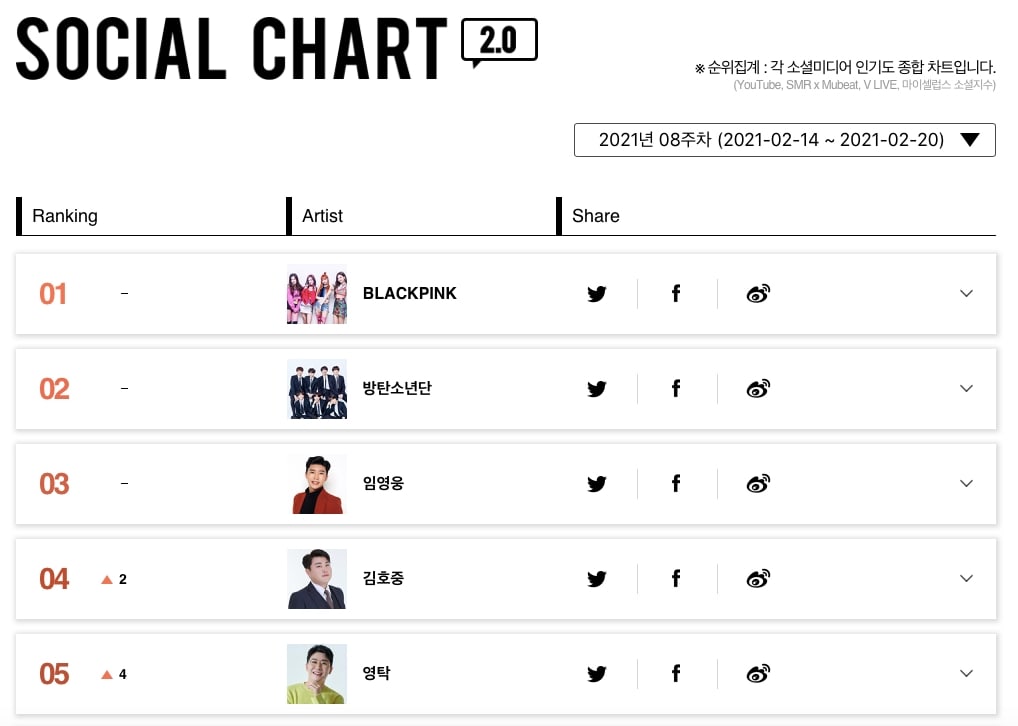Open 김호중 artist name link
Screen dimensions: 1018x726
(383, 578)
